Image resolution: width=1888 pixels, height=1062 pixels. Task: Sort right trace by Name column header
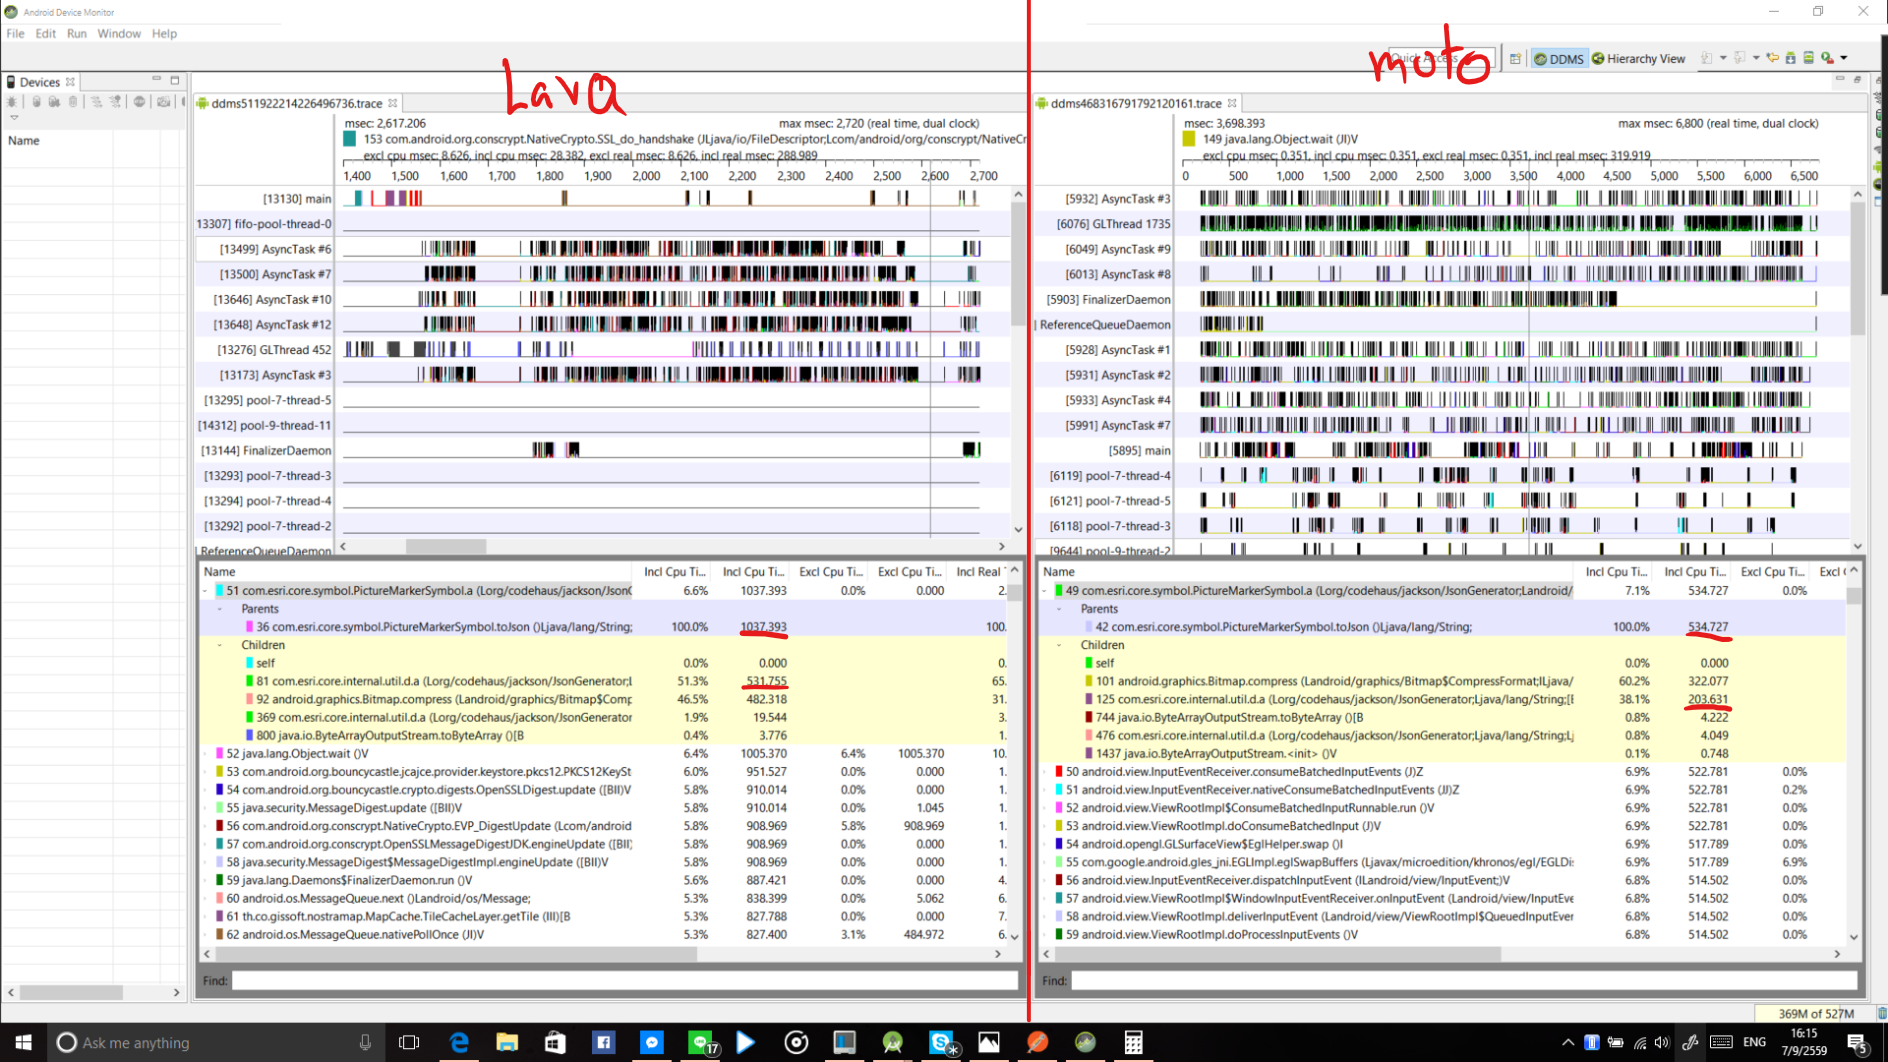[x=1306, y=572]
